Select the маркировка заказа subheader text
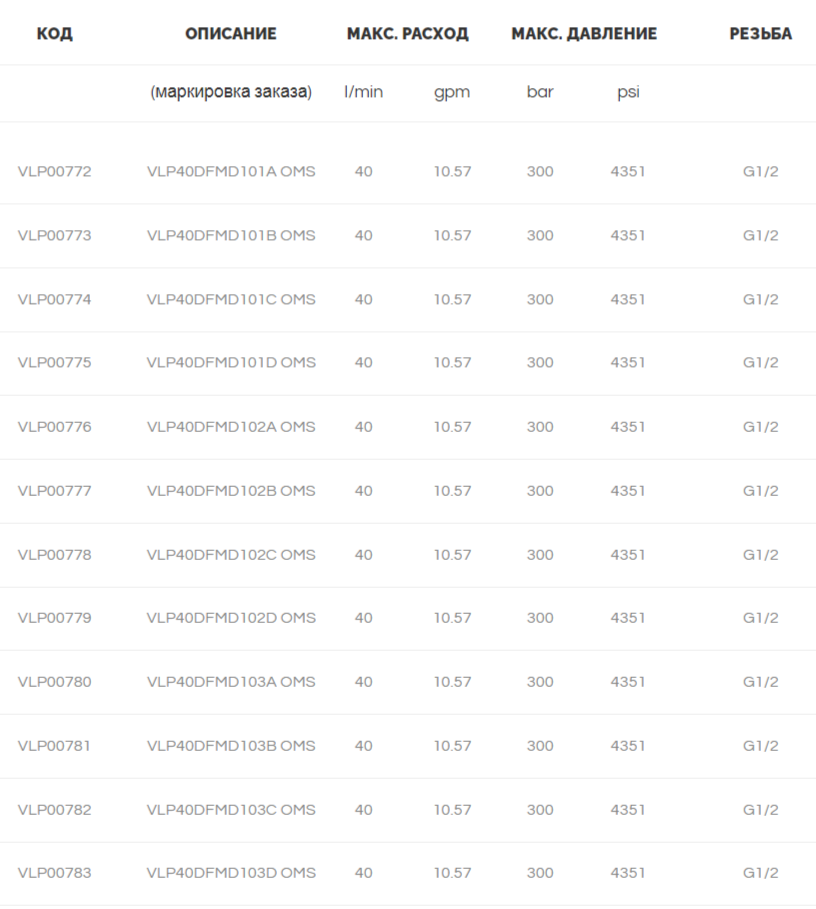 click(x=231, y=92)
